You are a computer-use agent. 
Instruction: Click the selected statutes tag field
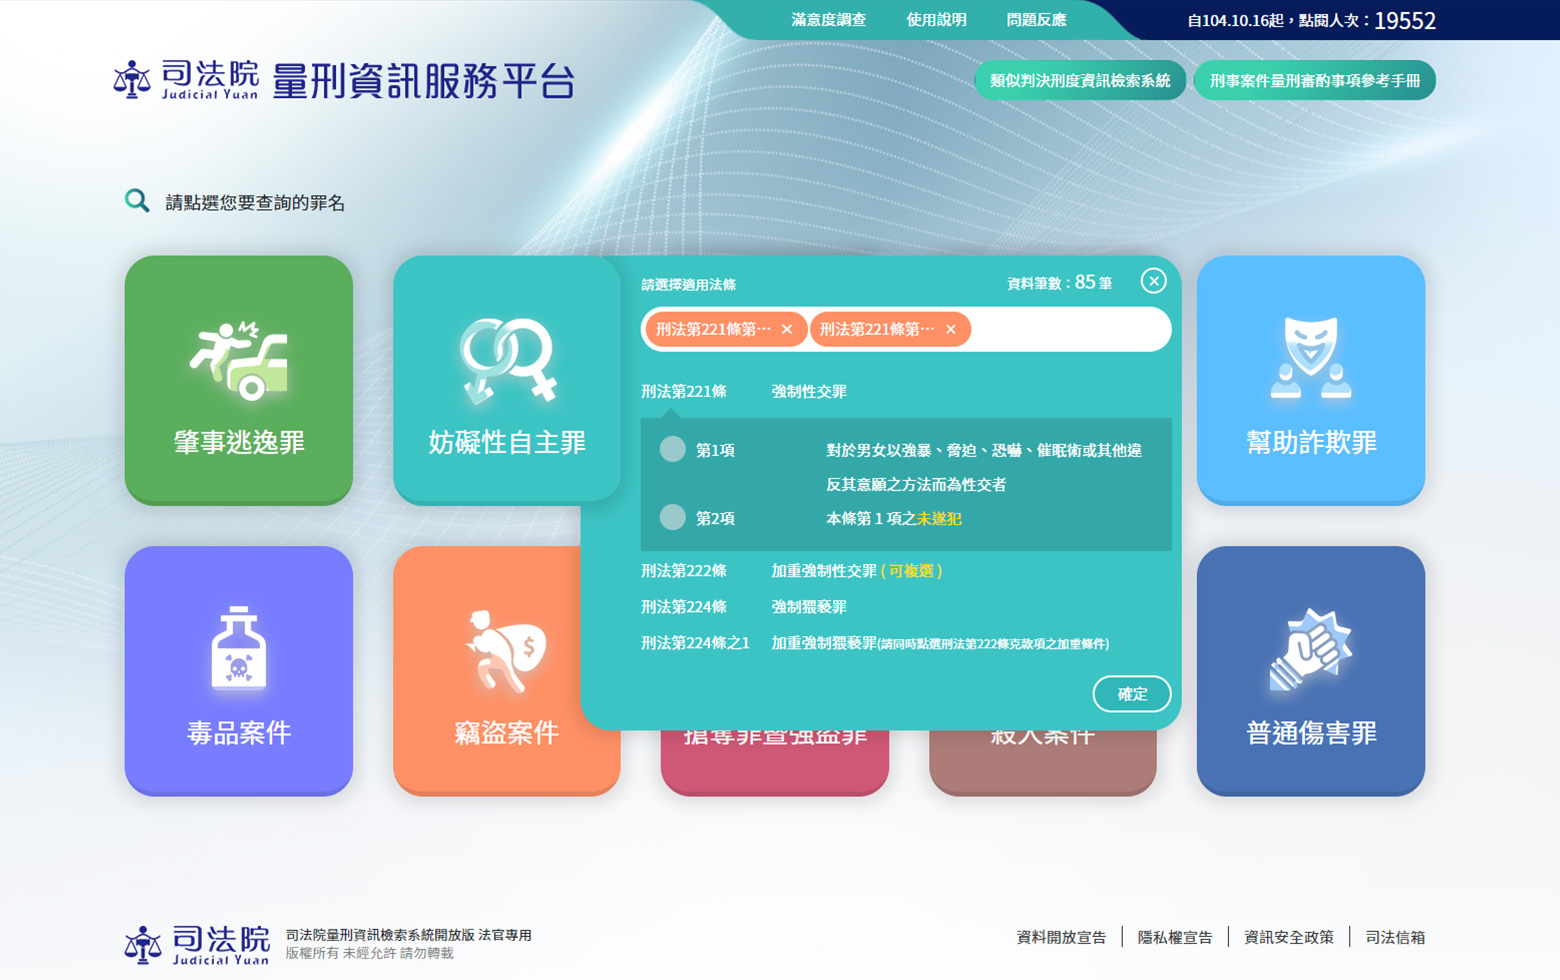(906, 329)
